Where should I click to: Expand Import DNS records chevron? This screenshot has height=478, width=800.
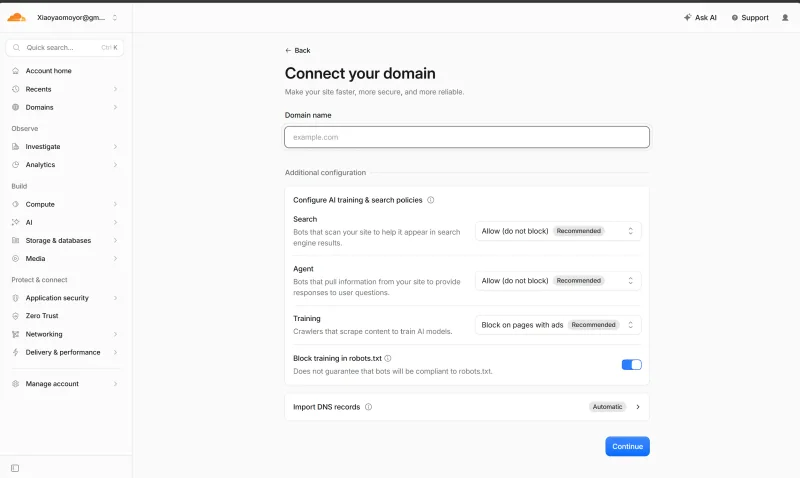click(638, 407)
